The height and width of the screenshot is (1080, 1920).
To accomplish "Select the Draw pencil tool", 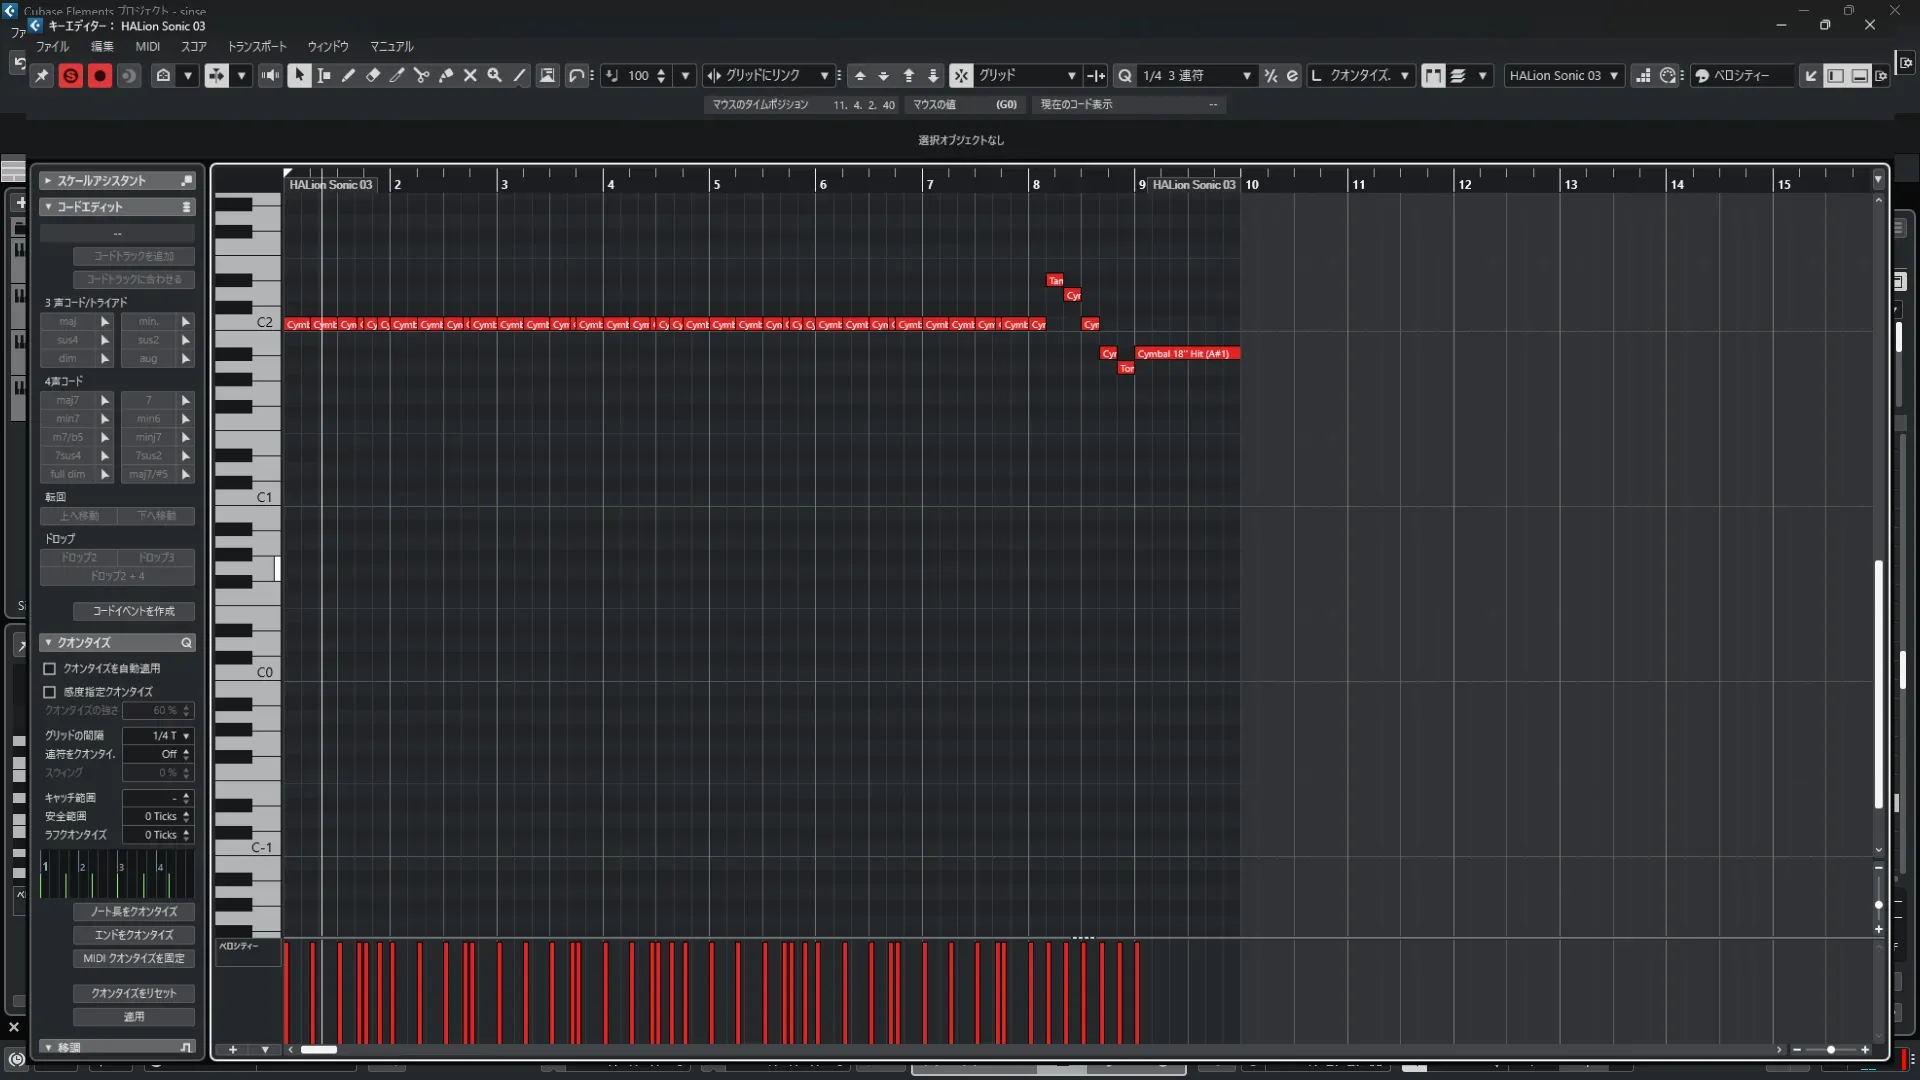I will (x=348, y=76).
